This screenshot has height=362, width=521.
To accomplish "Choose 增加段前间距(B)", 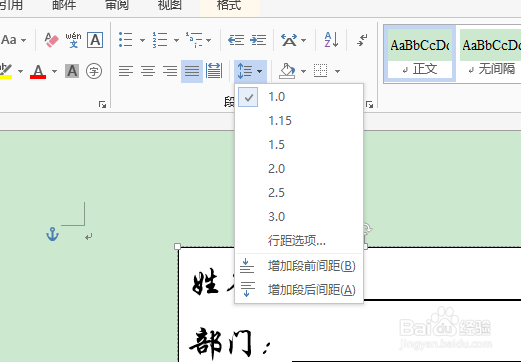I will pos(299,266).
